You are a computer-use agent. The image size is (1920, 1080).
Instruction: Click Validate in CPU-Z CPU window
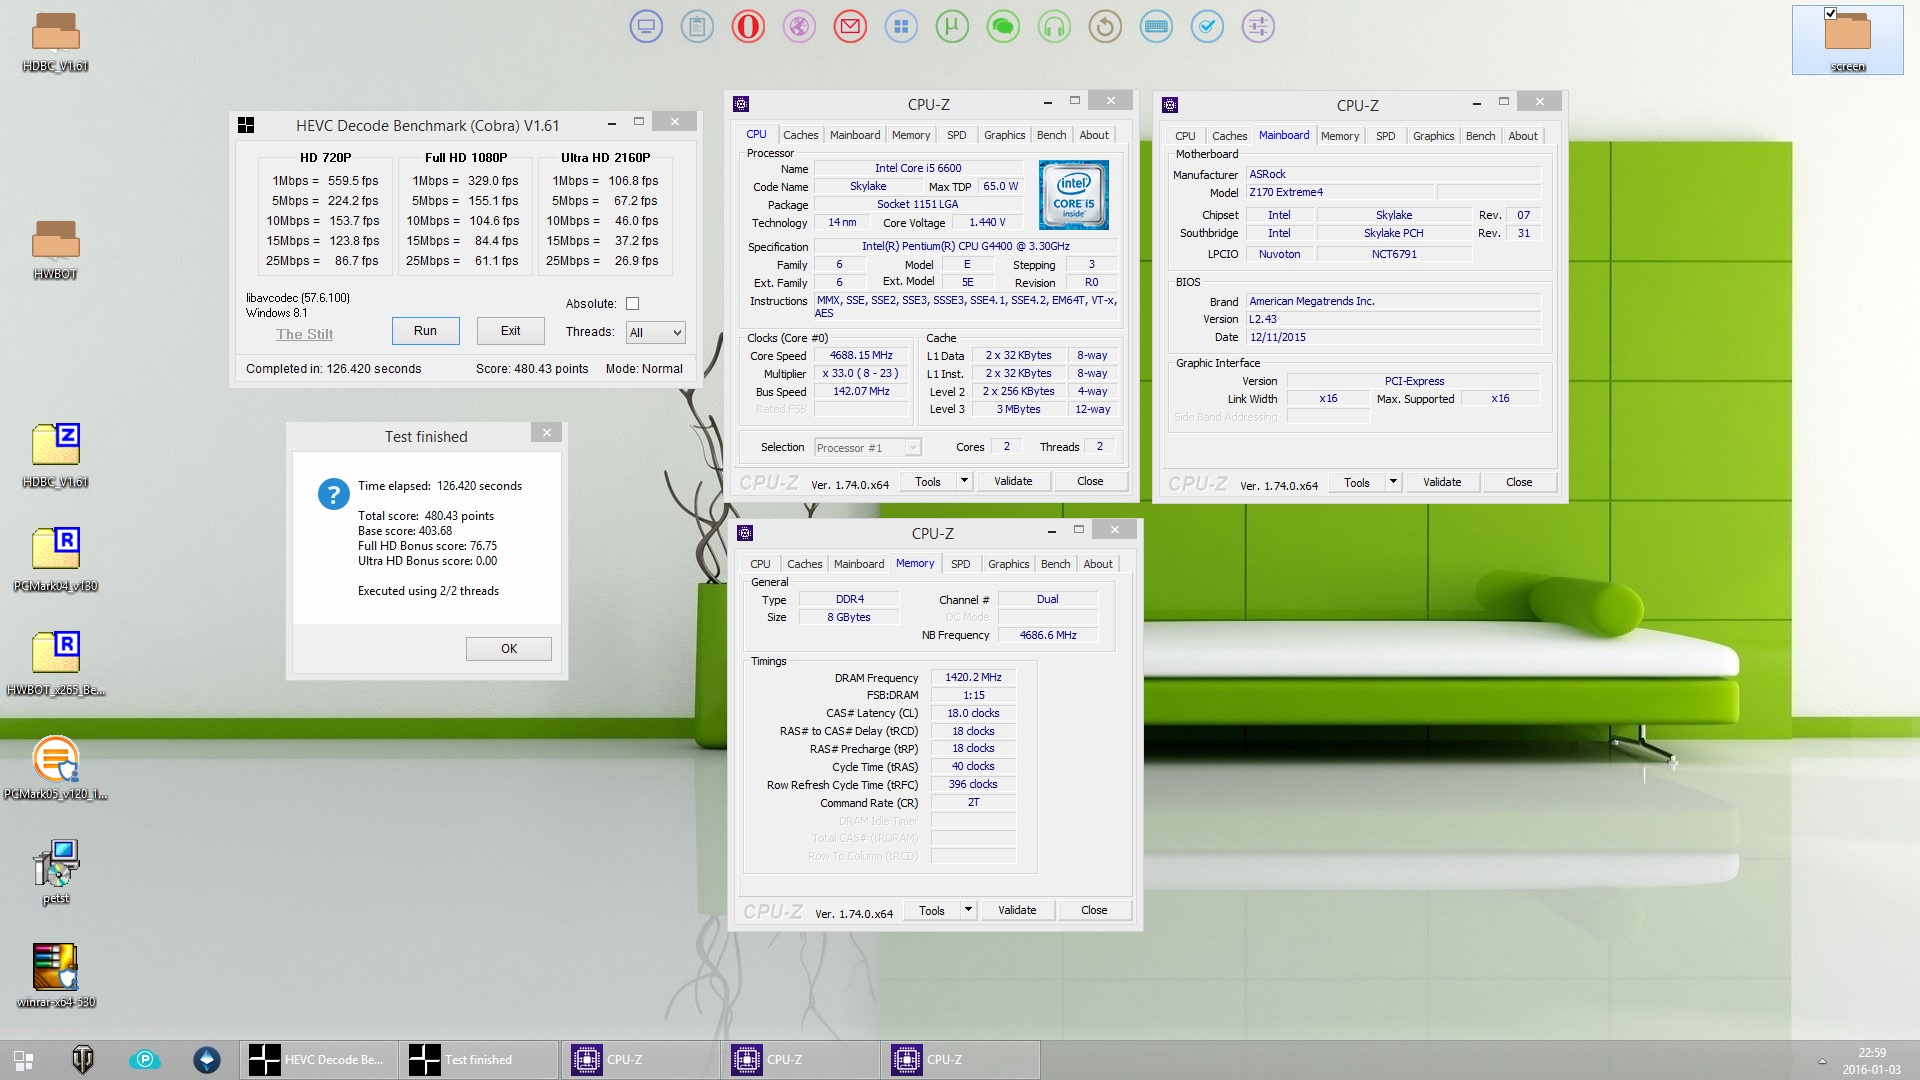(1013, 482)
